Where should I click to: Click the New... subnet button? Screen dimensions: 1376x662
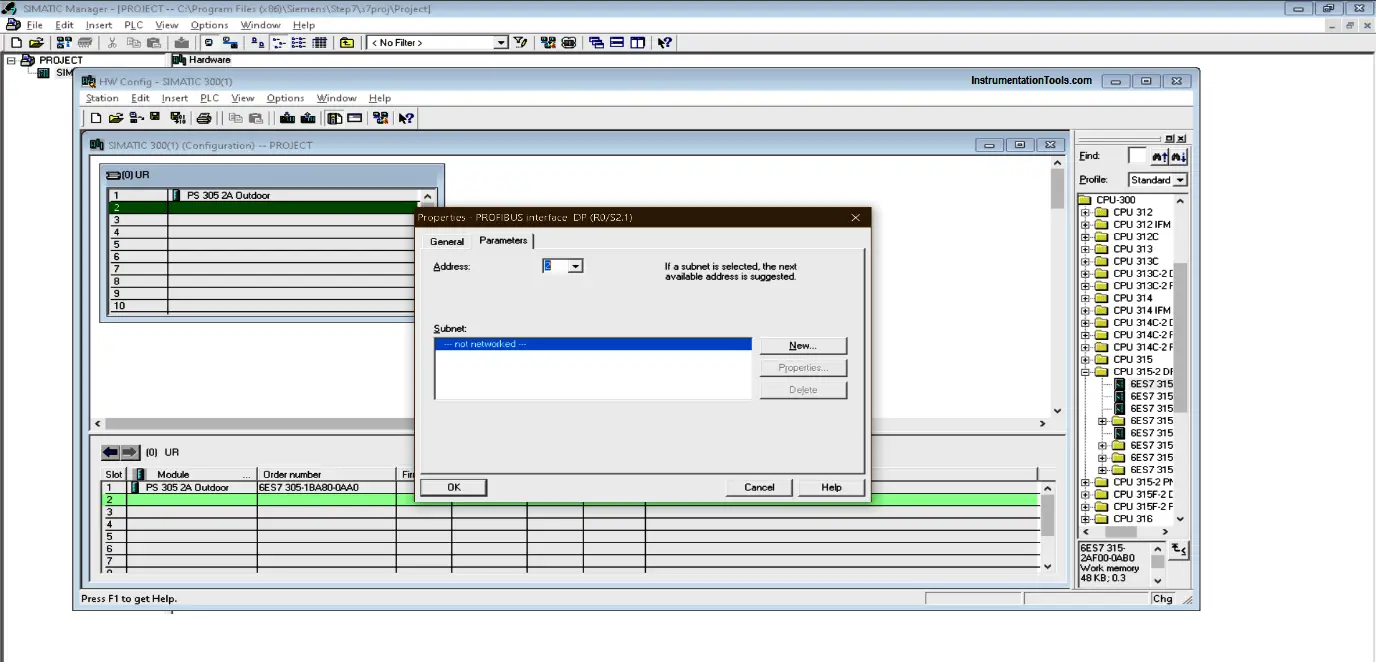click(803, 345)
